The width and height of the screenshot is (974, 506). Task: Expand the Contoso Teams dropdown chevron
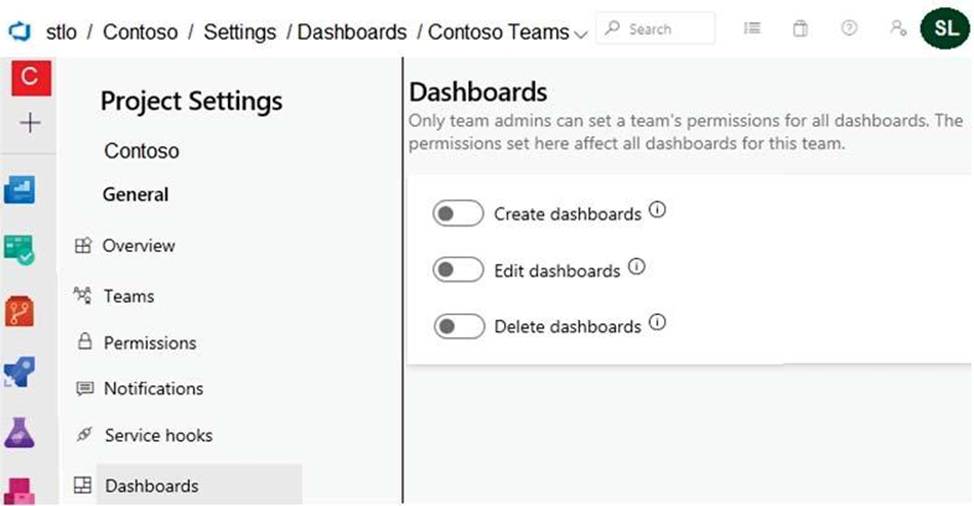click(x=581, y=34)
